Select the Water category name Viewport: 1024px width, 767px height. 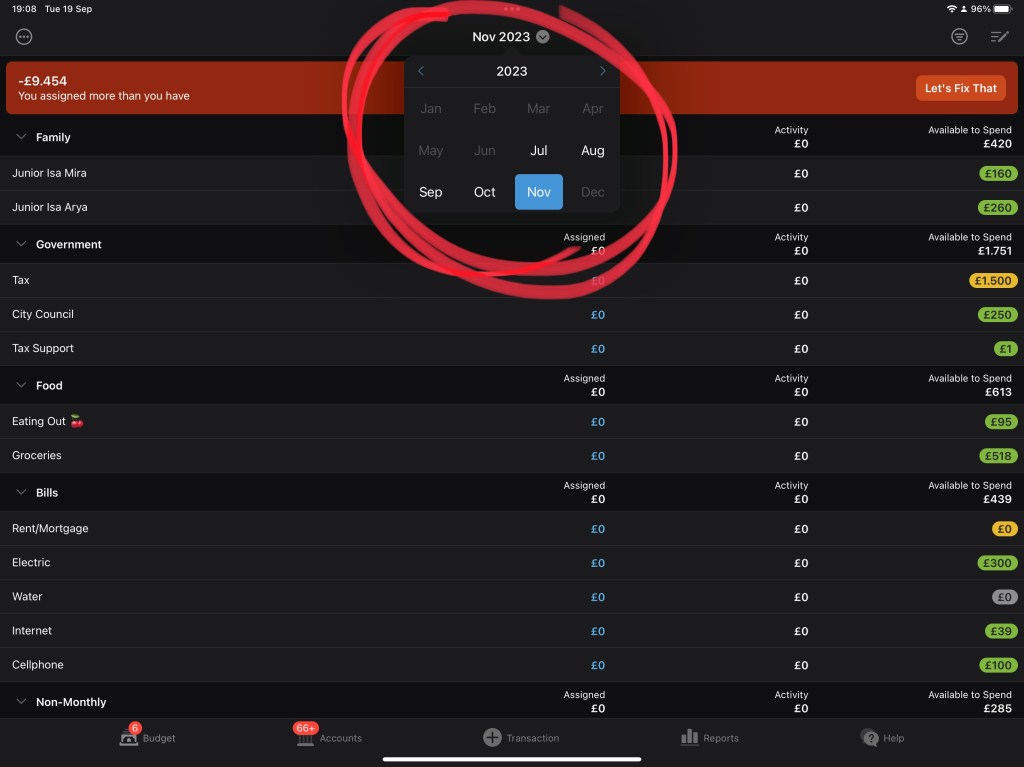click(x=27, y=596)
